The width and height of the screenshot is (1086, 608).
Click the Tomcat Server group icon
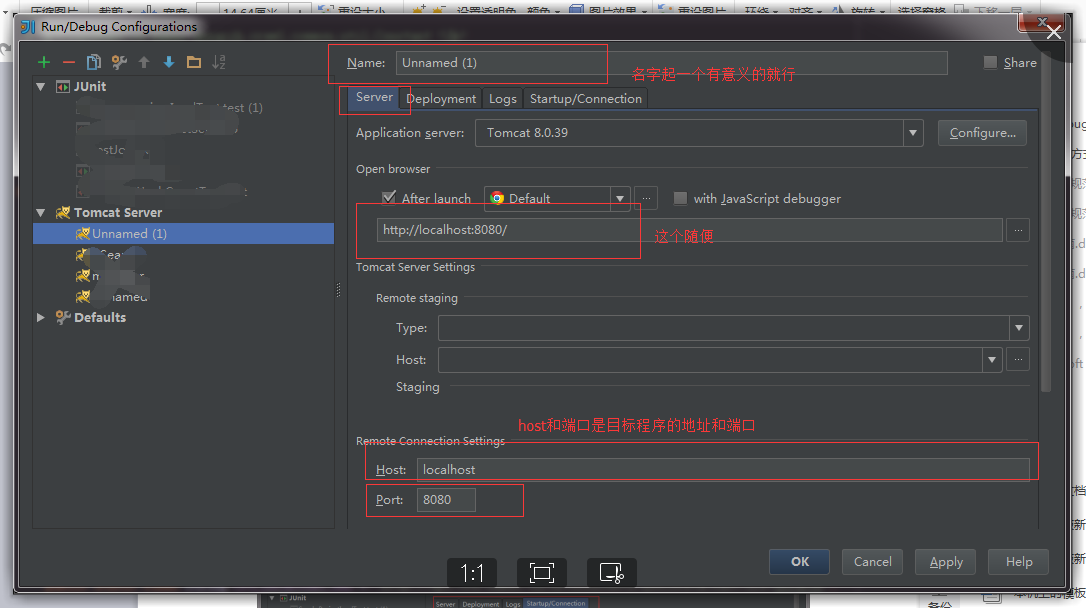(63, 213)
